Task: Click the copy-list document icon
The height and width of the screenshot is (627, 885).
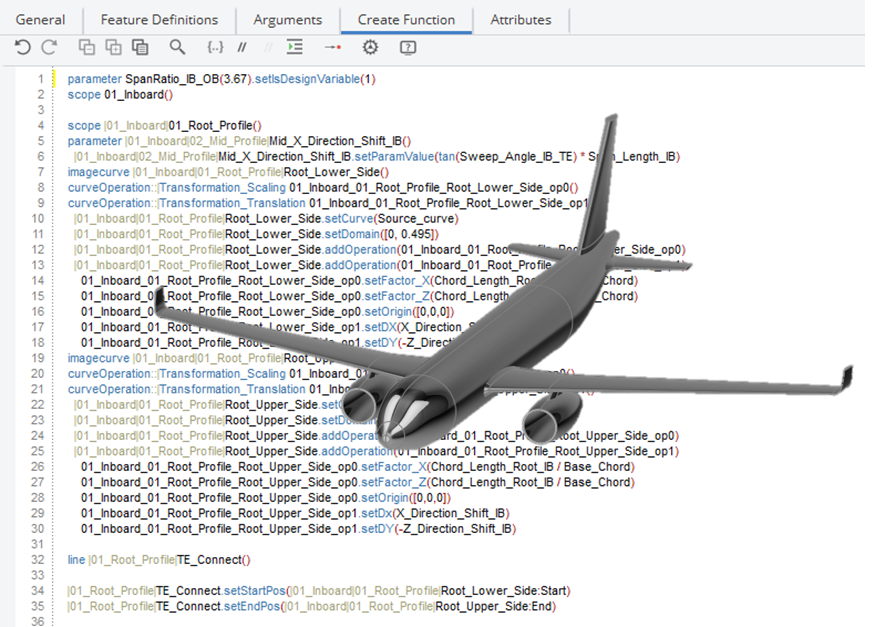Action: point(140,47)
